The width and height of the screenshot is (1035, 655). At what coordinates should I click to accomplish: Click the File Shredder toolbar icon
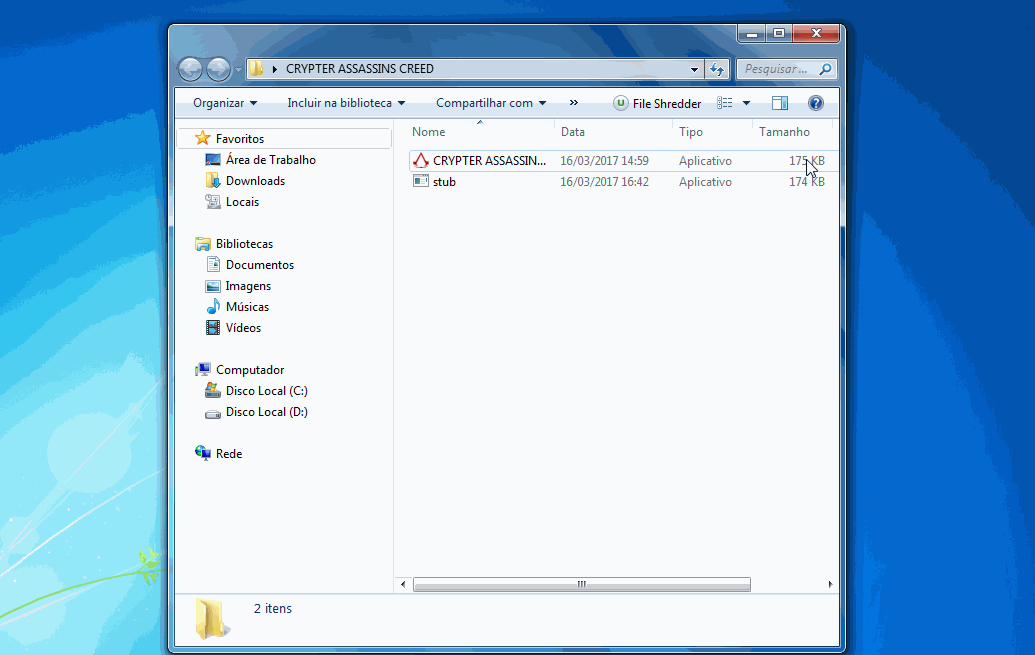[621, 103]
